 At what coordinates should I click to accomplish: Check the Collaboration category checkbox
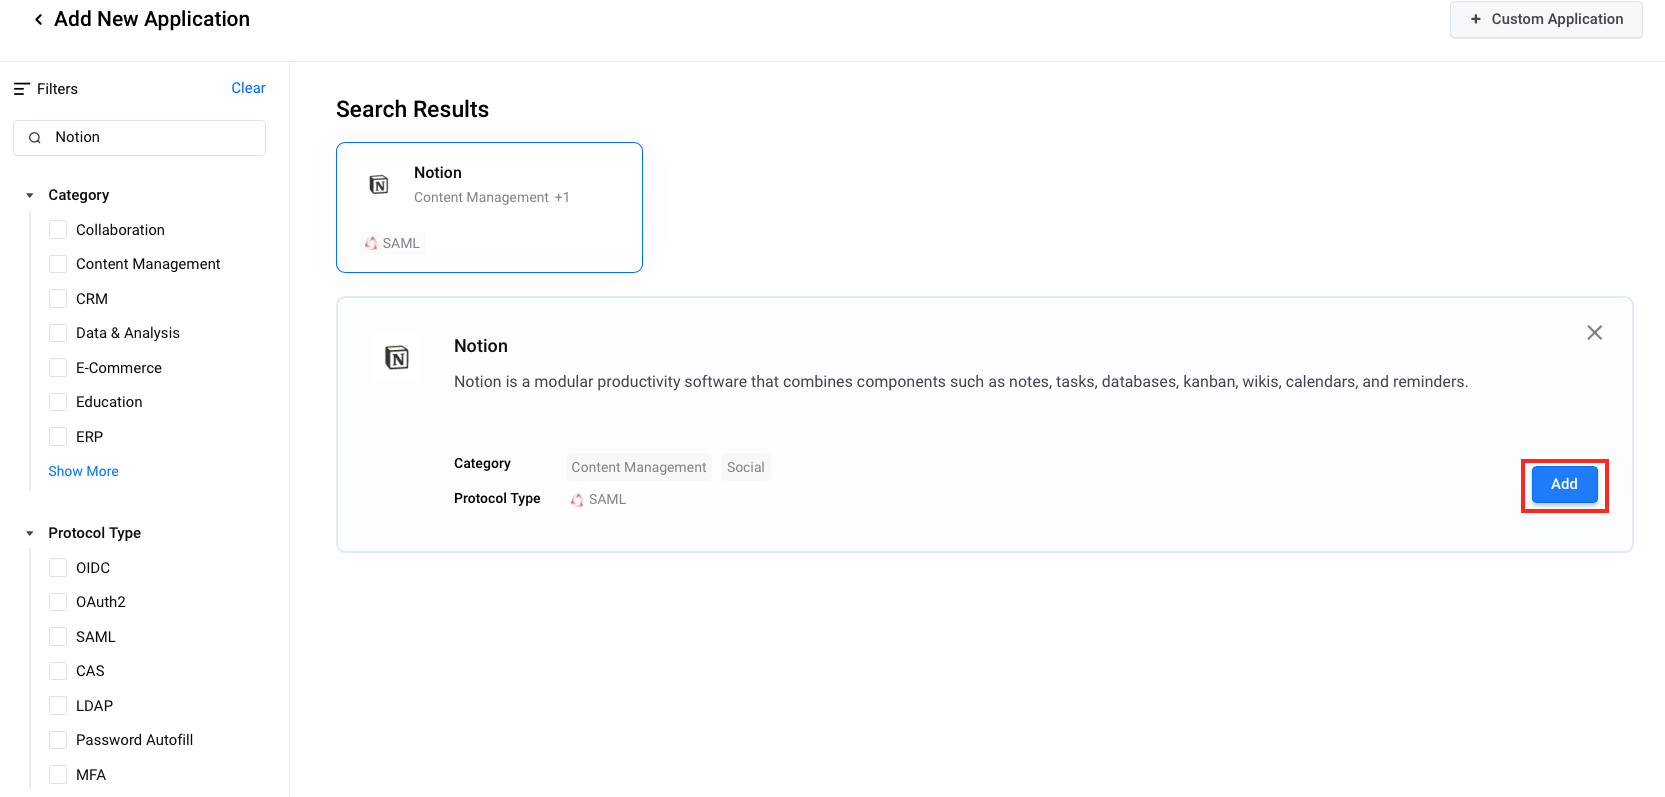point(58,230)
